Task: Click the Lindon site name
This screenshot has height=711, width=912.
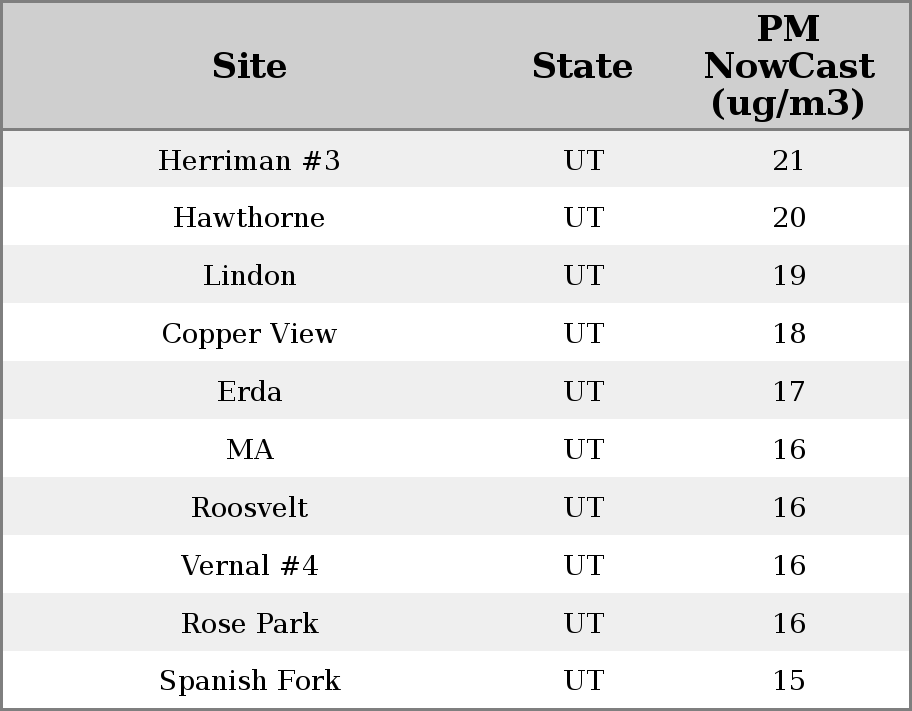Action: point(249,276)
